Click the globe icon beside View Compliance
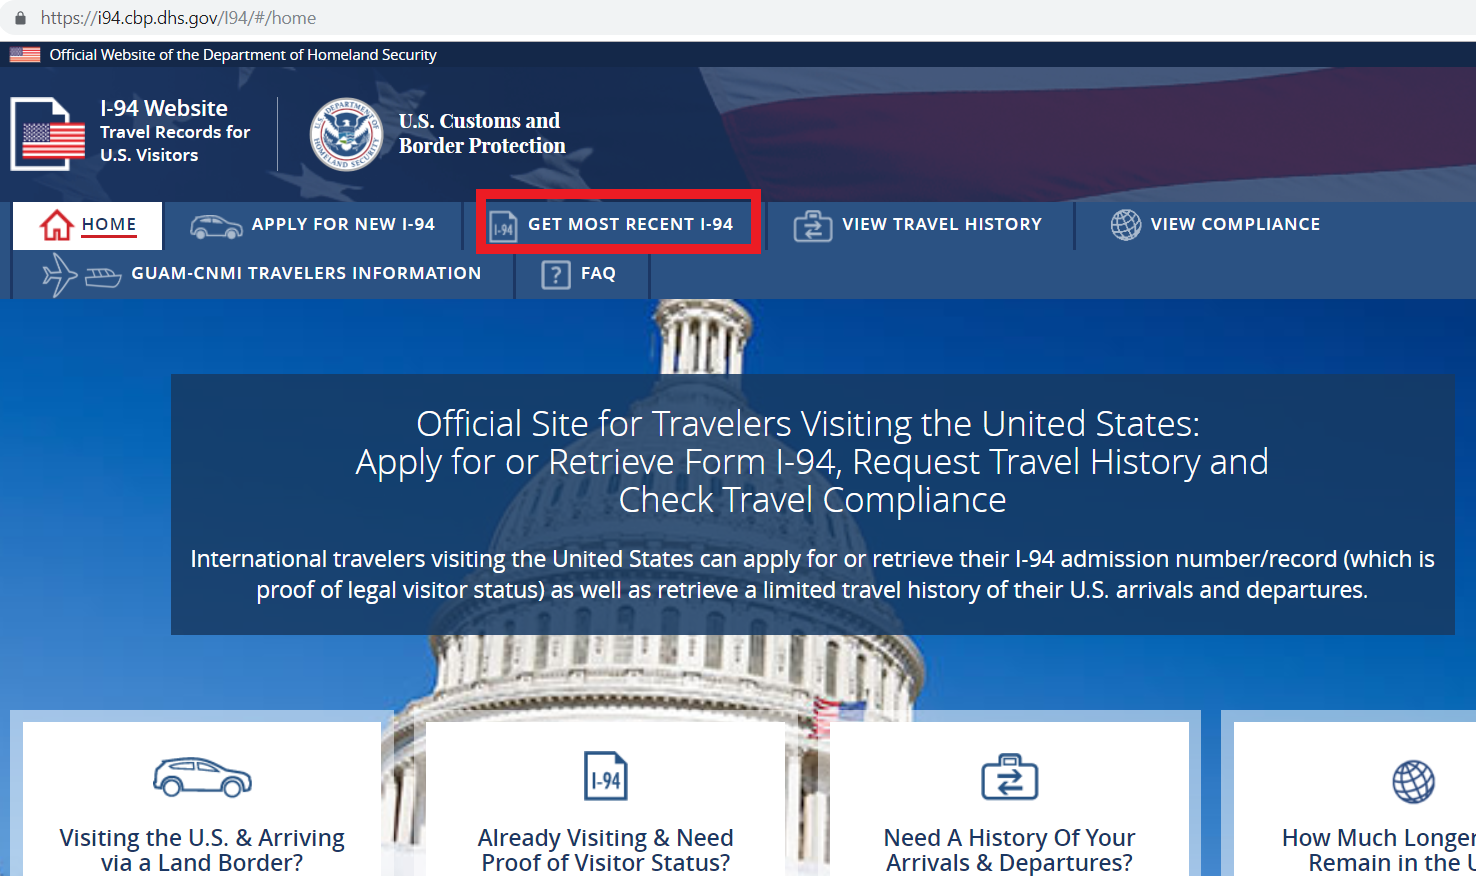This screenshot has width=1476, height=876. [x=1126, y=225]
